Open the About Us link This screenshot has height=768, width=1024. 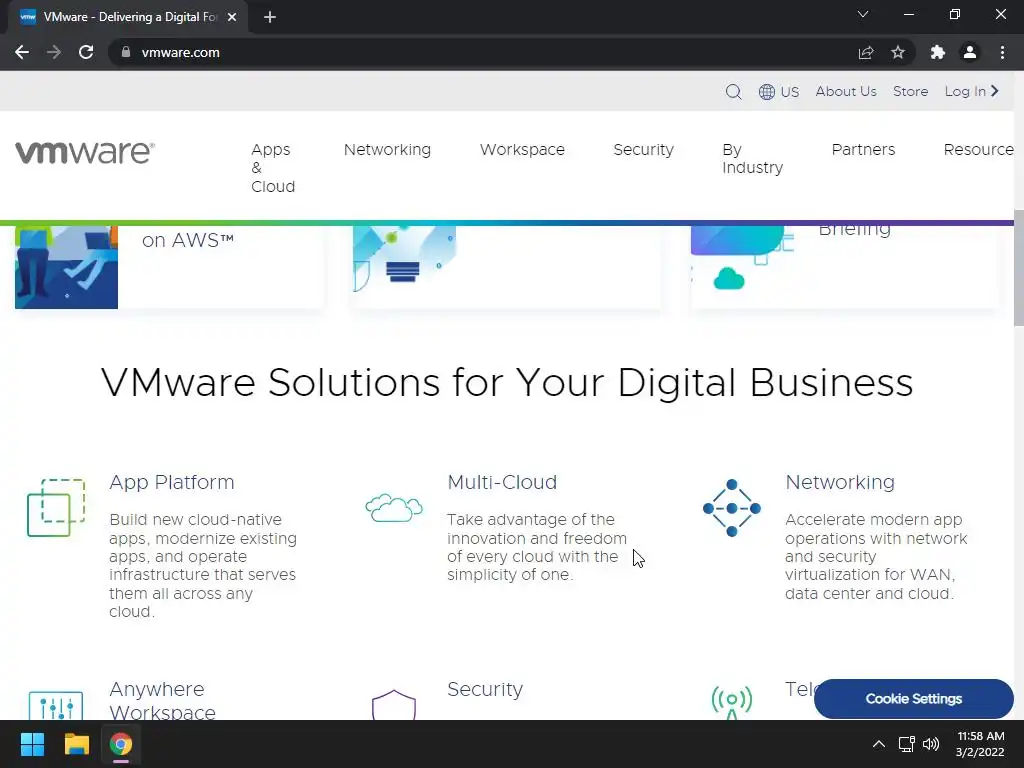[x=846, y=91]
